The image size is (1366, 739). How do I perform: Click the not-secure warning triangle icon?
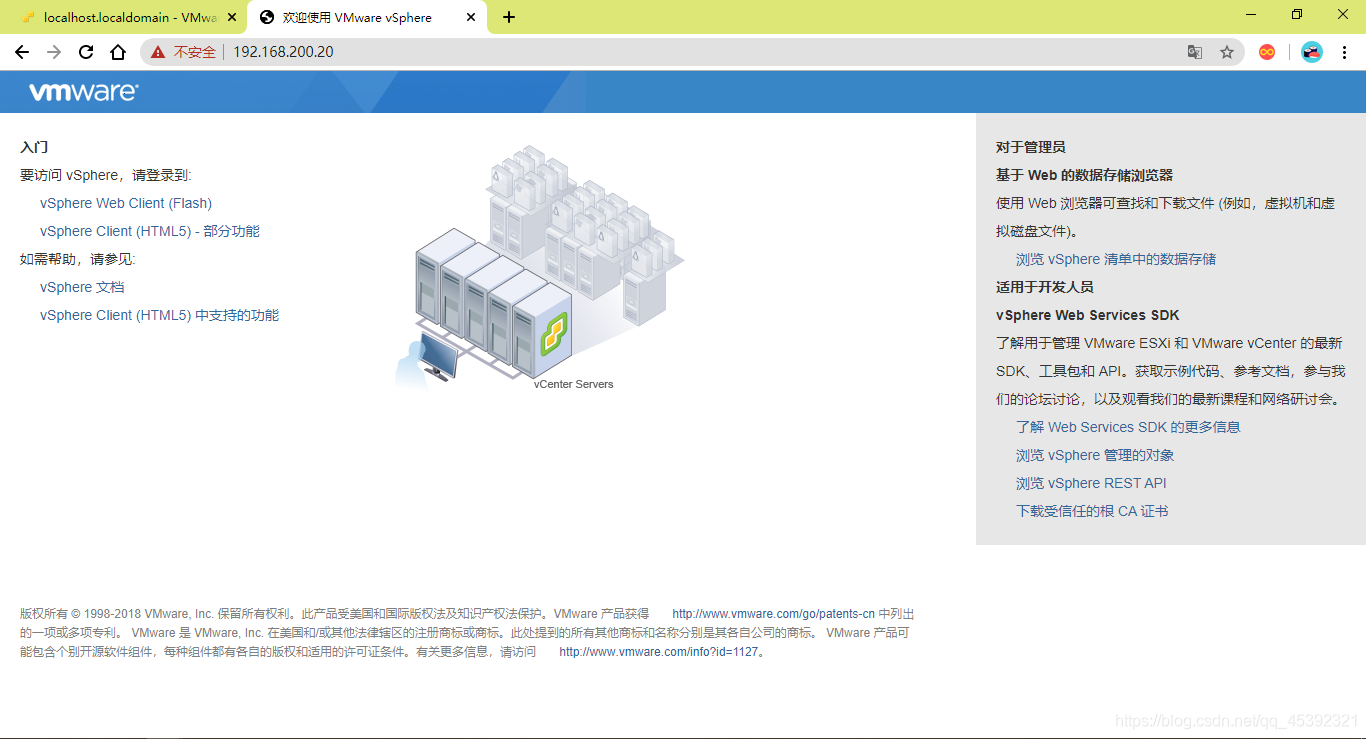coord(158,52)
